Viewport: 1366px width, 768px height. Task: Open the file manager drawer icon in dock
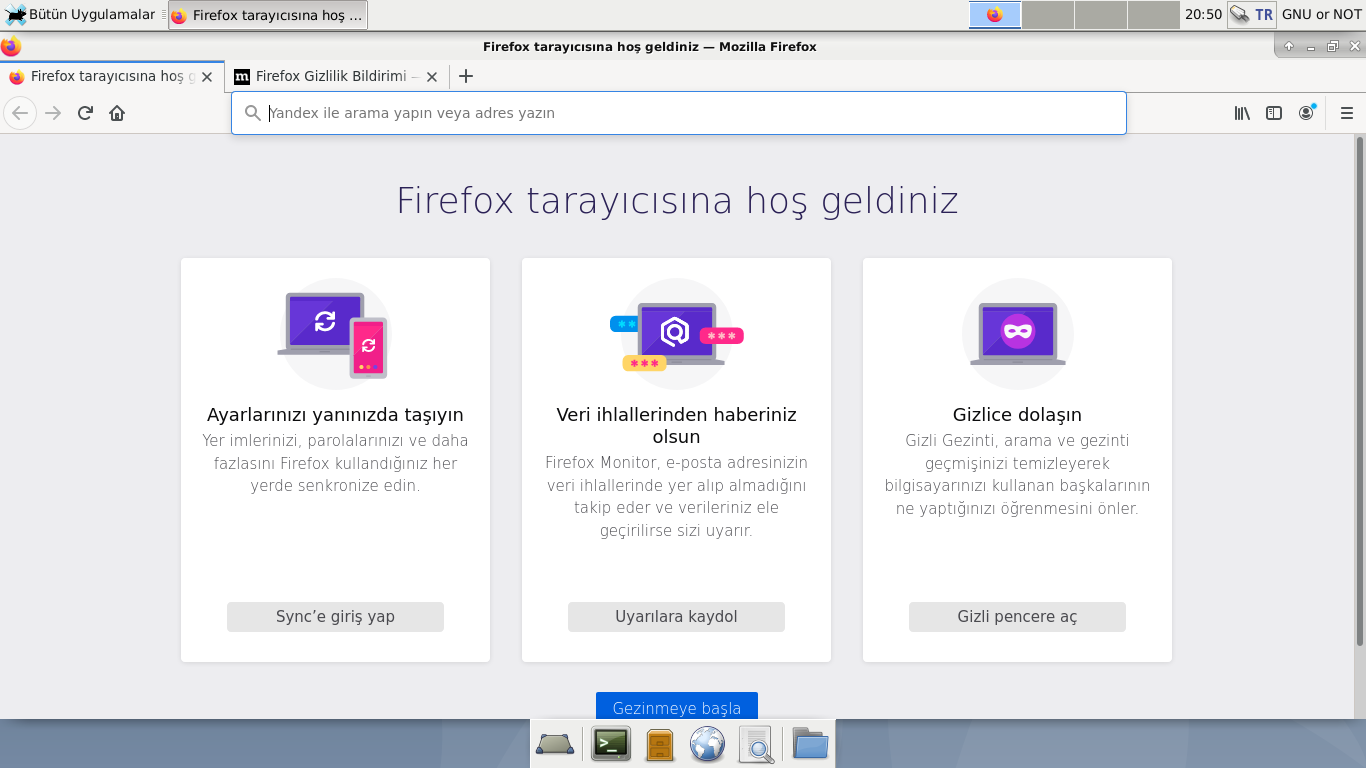(x=660, y=744)
